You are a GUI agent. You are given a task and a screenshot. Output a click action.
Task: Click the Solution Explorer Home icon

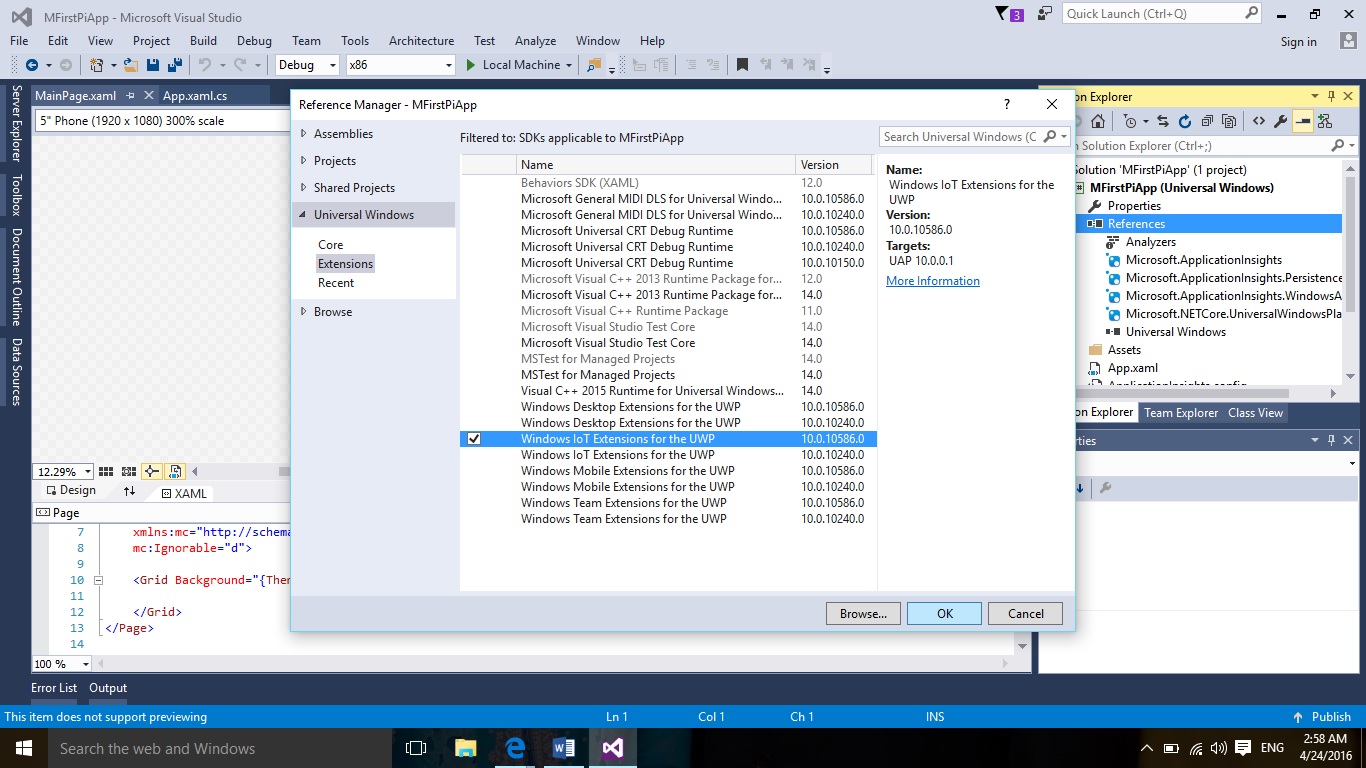[1098, 122]
